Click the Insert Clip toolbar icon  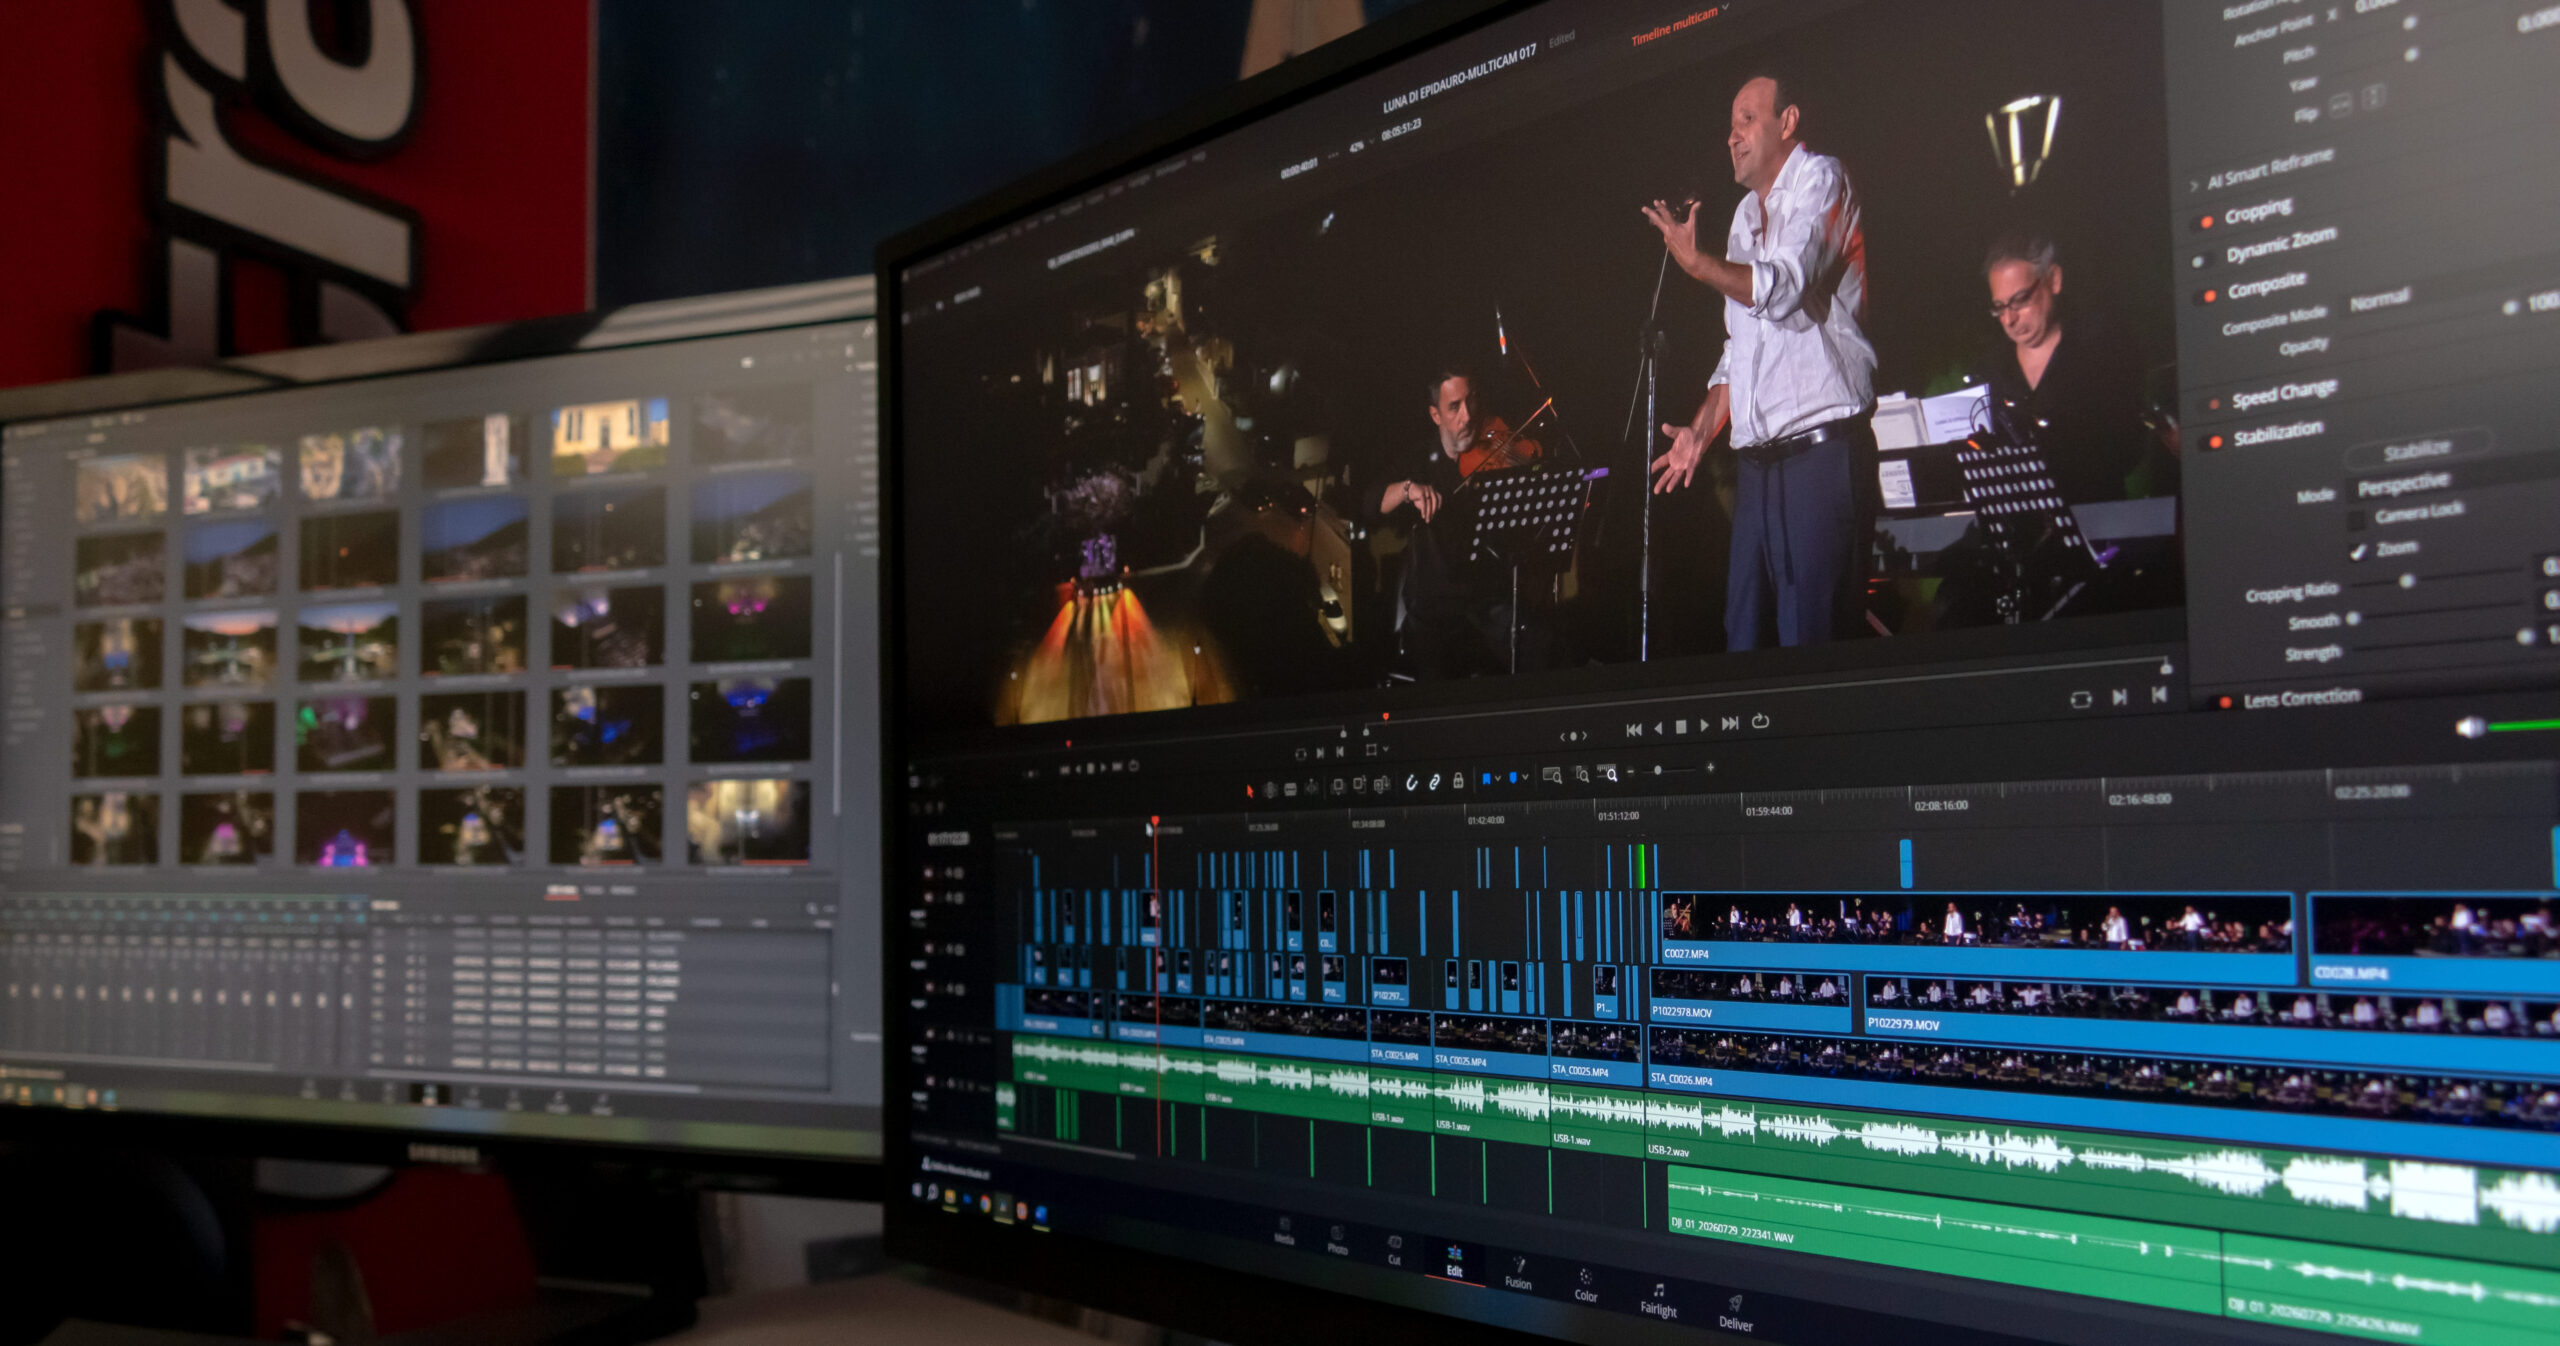(1338, 787)
